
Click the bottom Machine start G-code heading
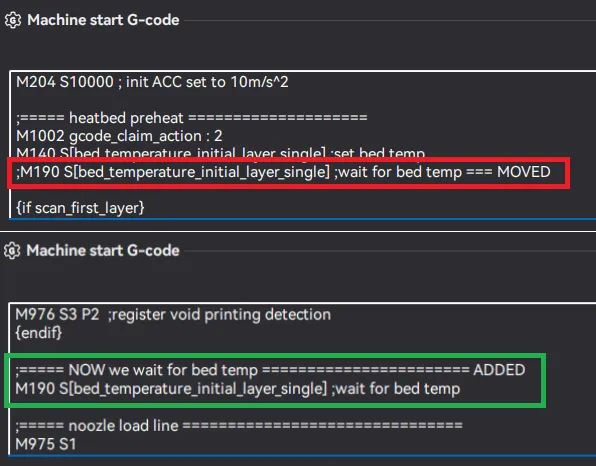pyautogui.click(x=103, y=251)
